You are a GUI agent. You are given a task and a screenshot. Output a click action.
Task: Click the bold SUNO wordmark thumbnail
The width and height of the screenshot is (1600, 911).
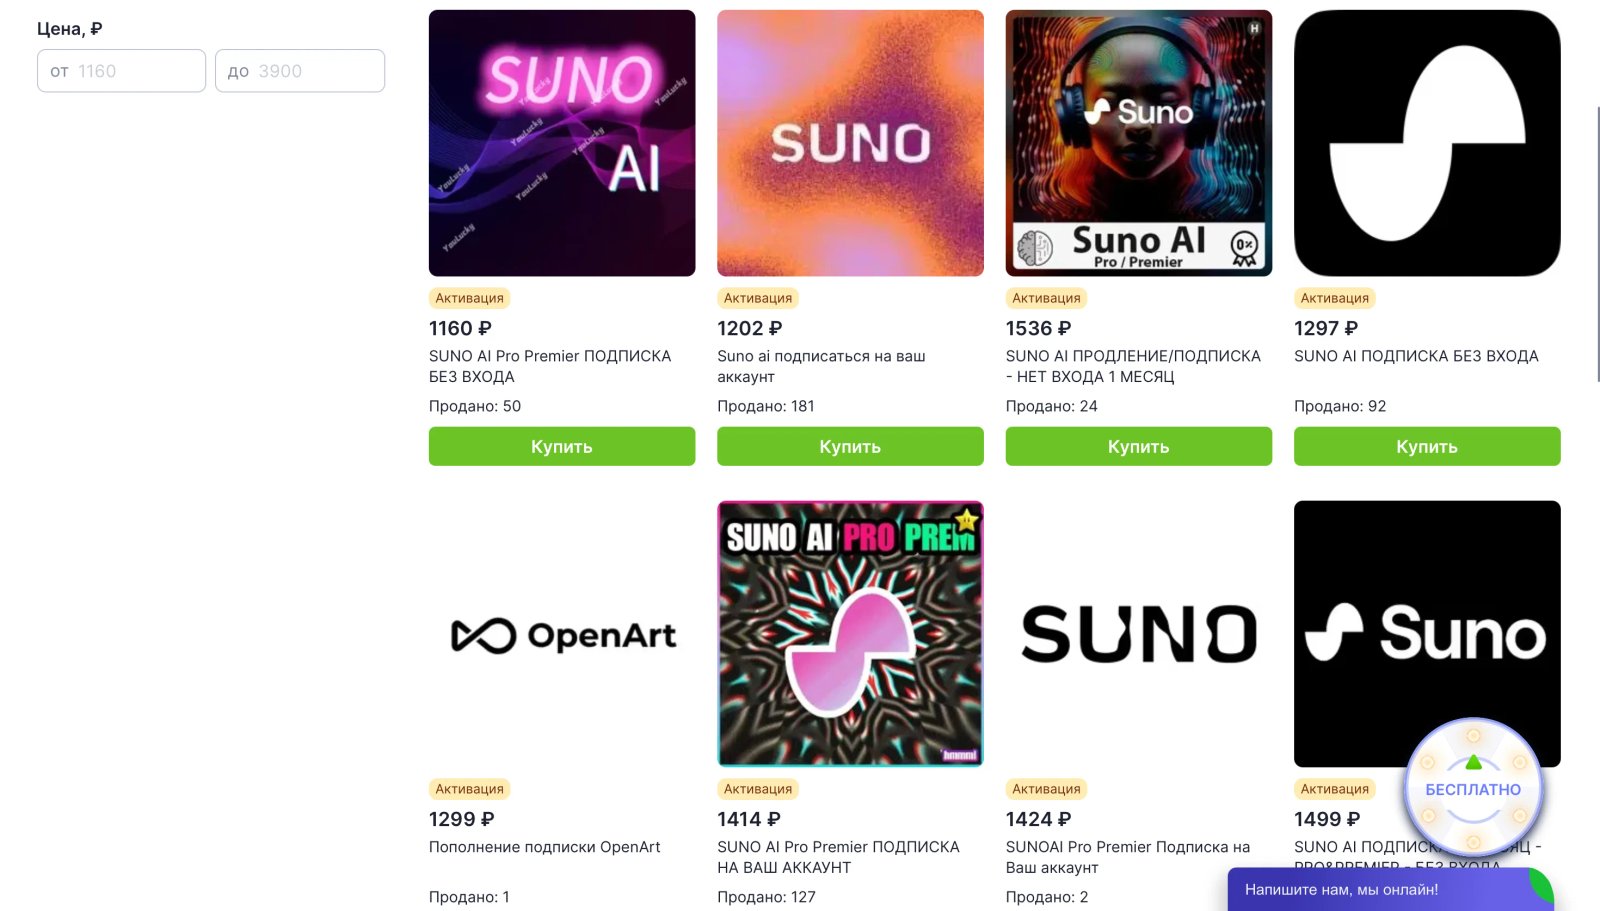(1138, 634)
